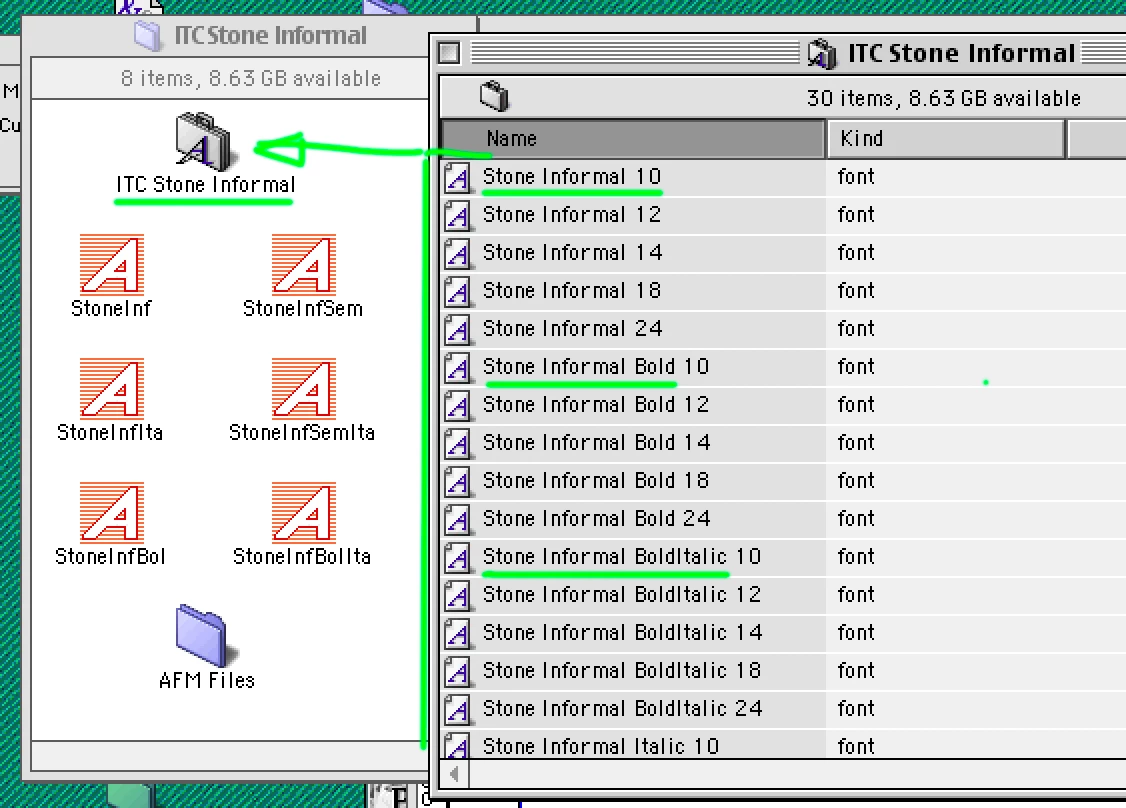Select the StoneInfSemIta font file icon
1126x808 pixels.
304,389
